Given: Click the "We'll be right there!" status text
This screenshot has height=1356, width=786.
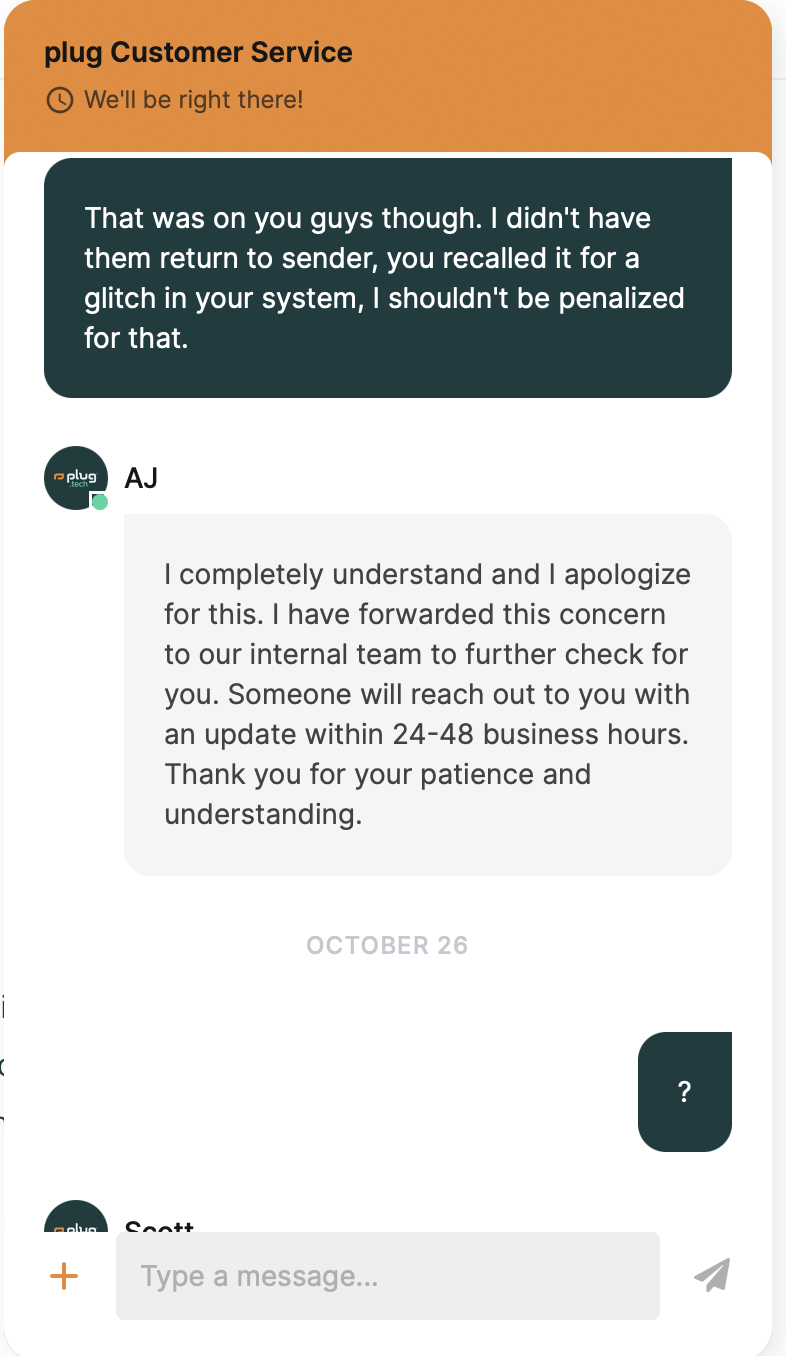Looking at the screenshot, I should coord(193,100).
